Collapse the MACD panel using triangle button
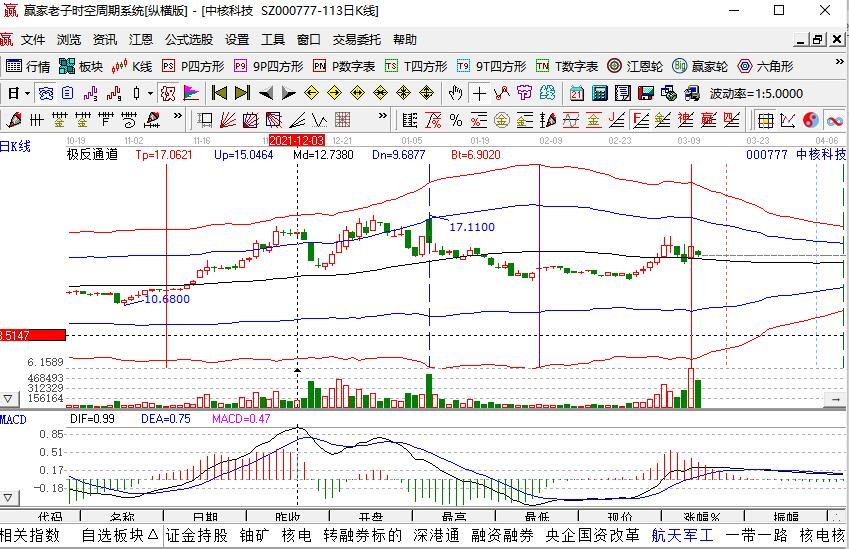Viewport: 849px width, 549px height. pos(9,496)
